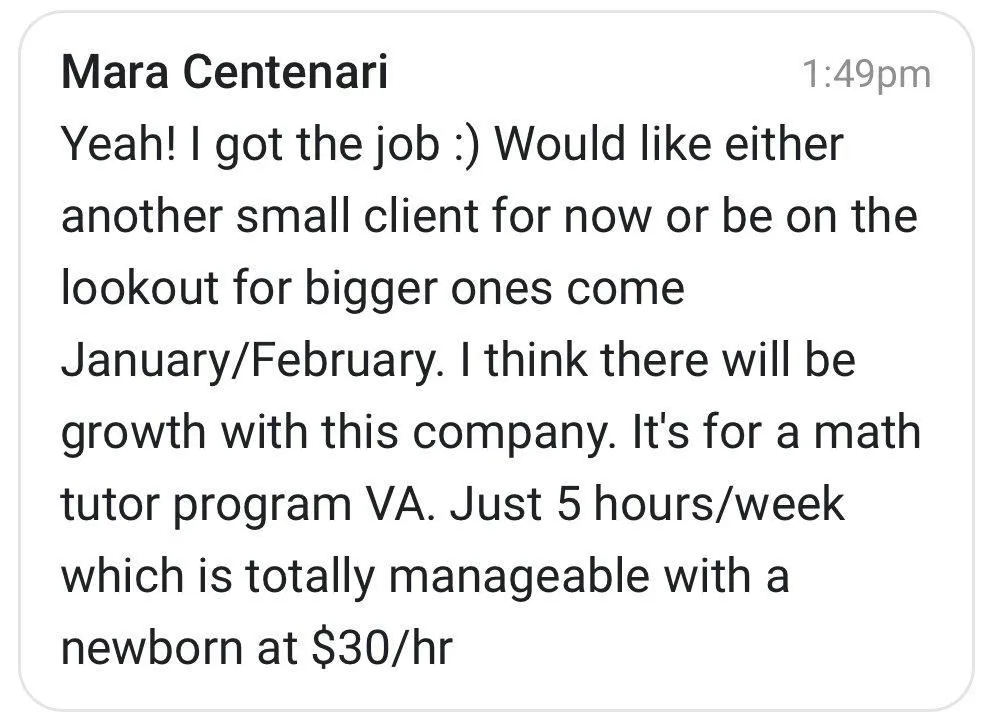
Task: Click the 1:49pm message timestamp
Action: click(866, 74)
